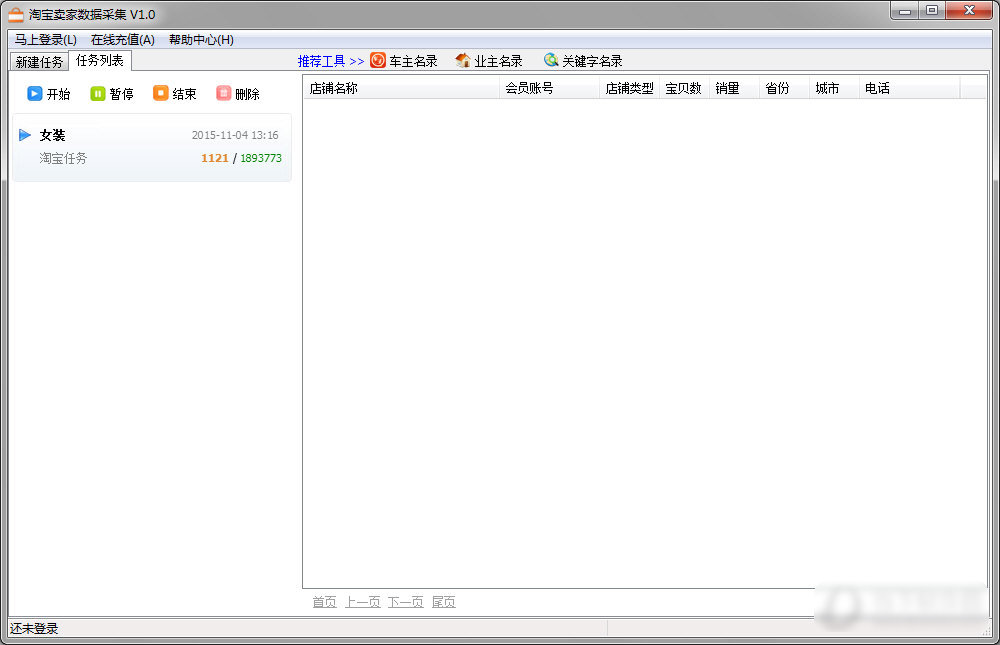Open the 车主名录 tool icon
1000x645 pixels.
pos(378,60)
